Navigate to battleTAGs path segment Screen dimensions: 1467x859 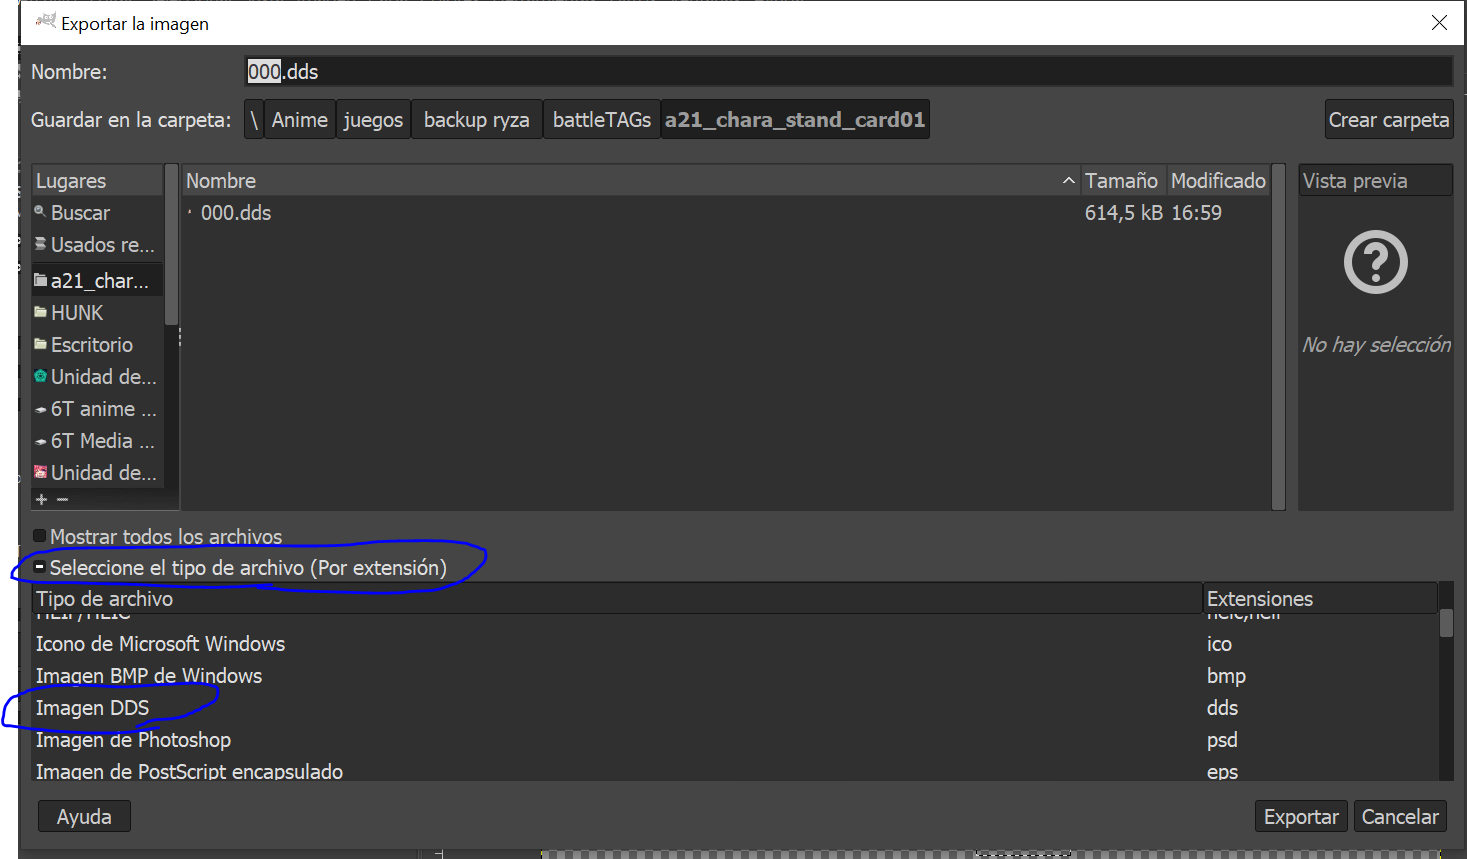(602, 120)
